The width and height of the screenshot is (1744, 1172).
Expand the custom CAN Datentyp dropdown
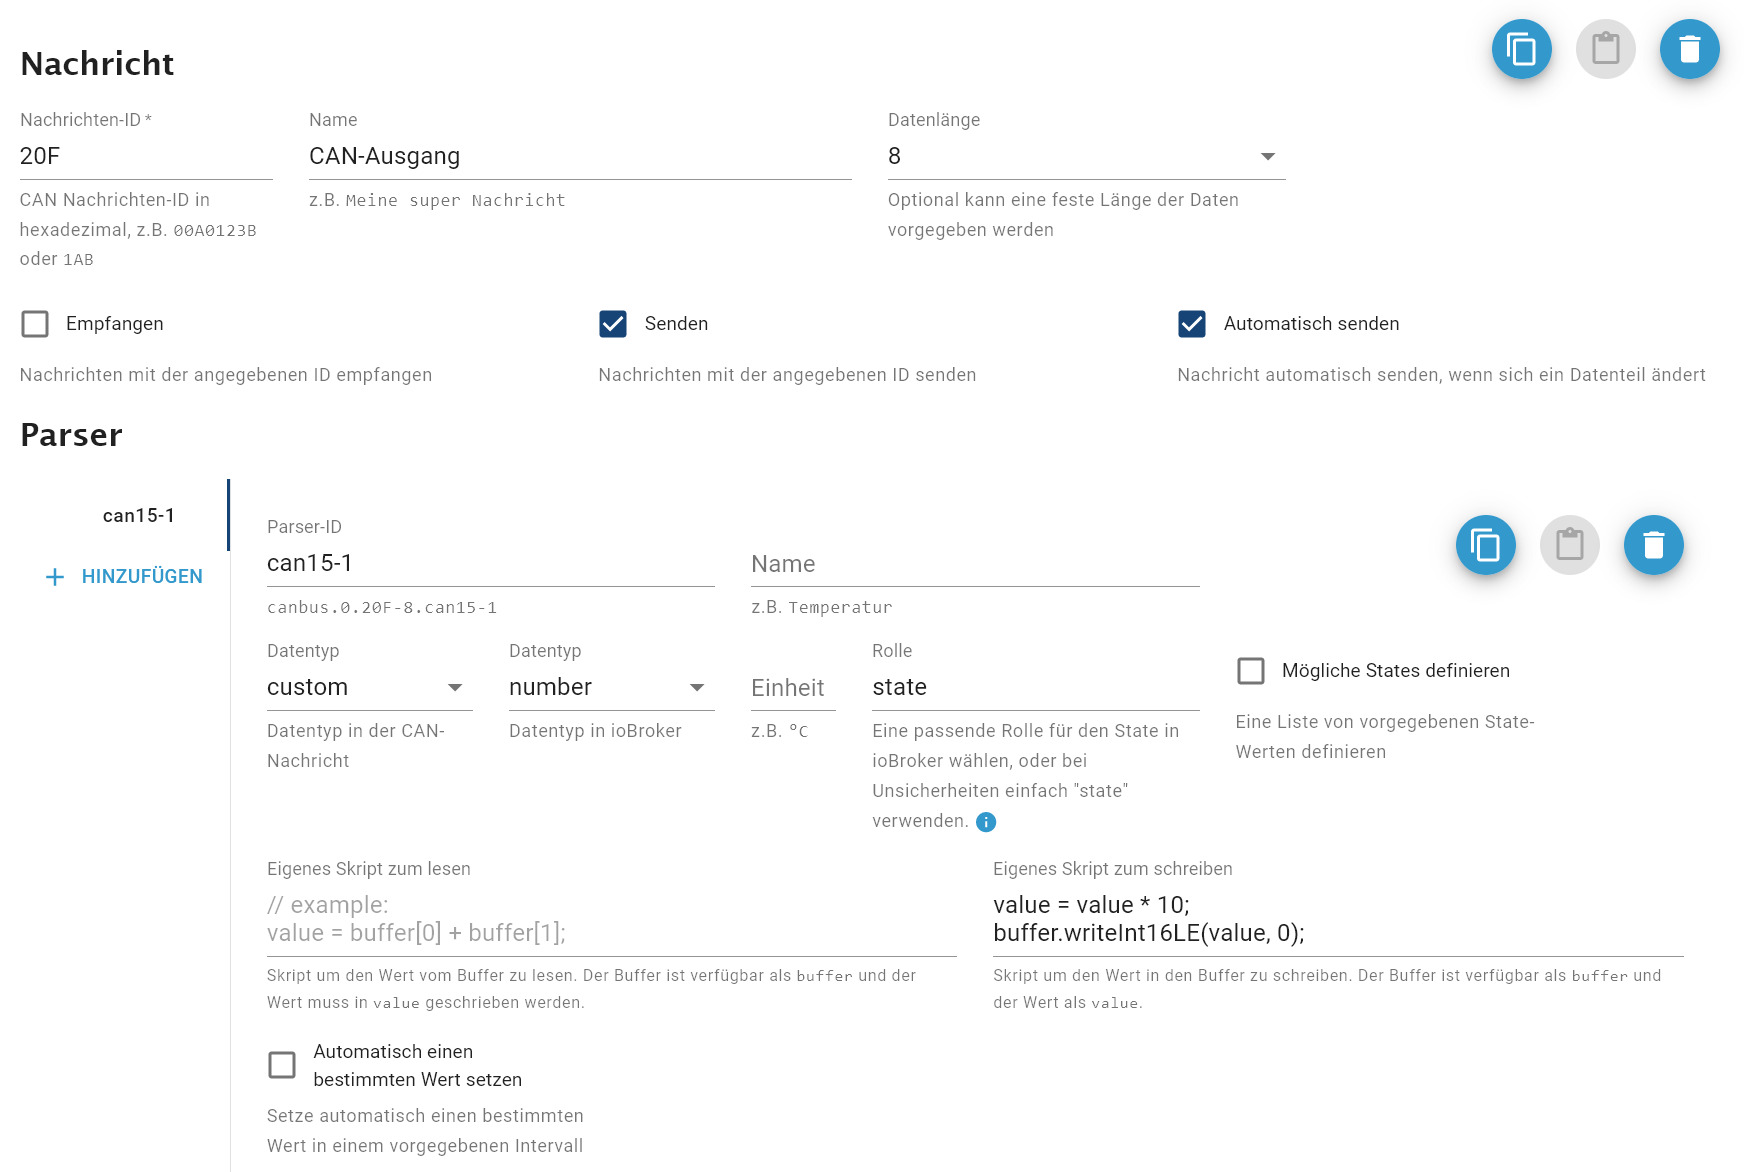369,688
